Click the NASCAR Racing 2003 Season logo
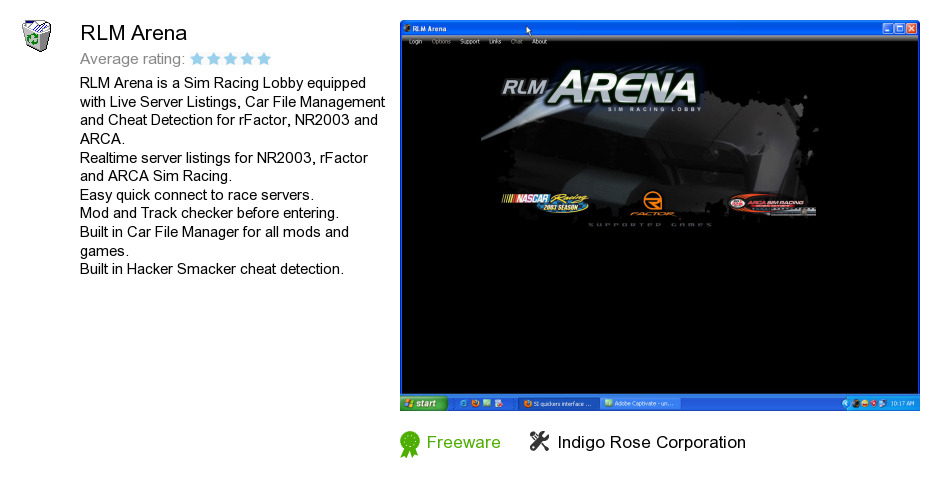 click(x=545, y=202)
